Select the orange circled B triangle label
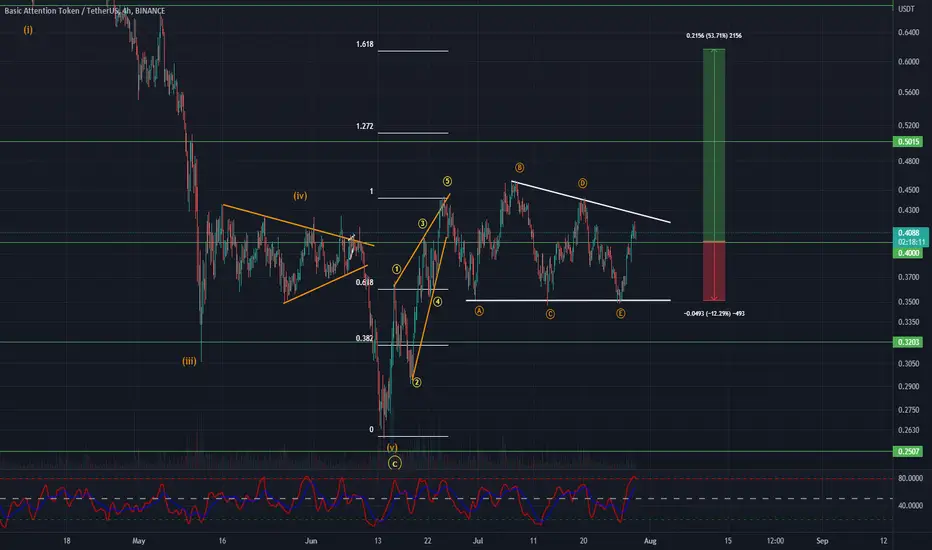 pos(519,168)
